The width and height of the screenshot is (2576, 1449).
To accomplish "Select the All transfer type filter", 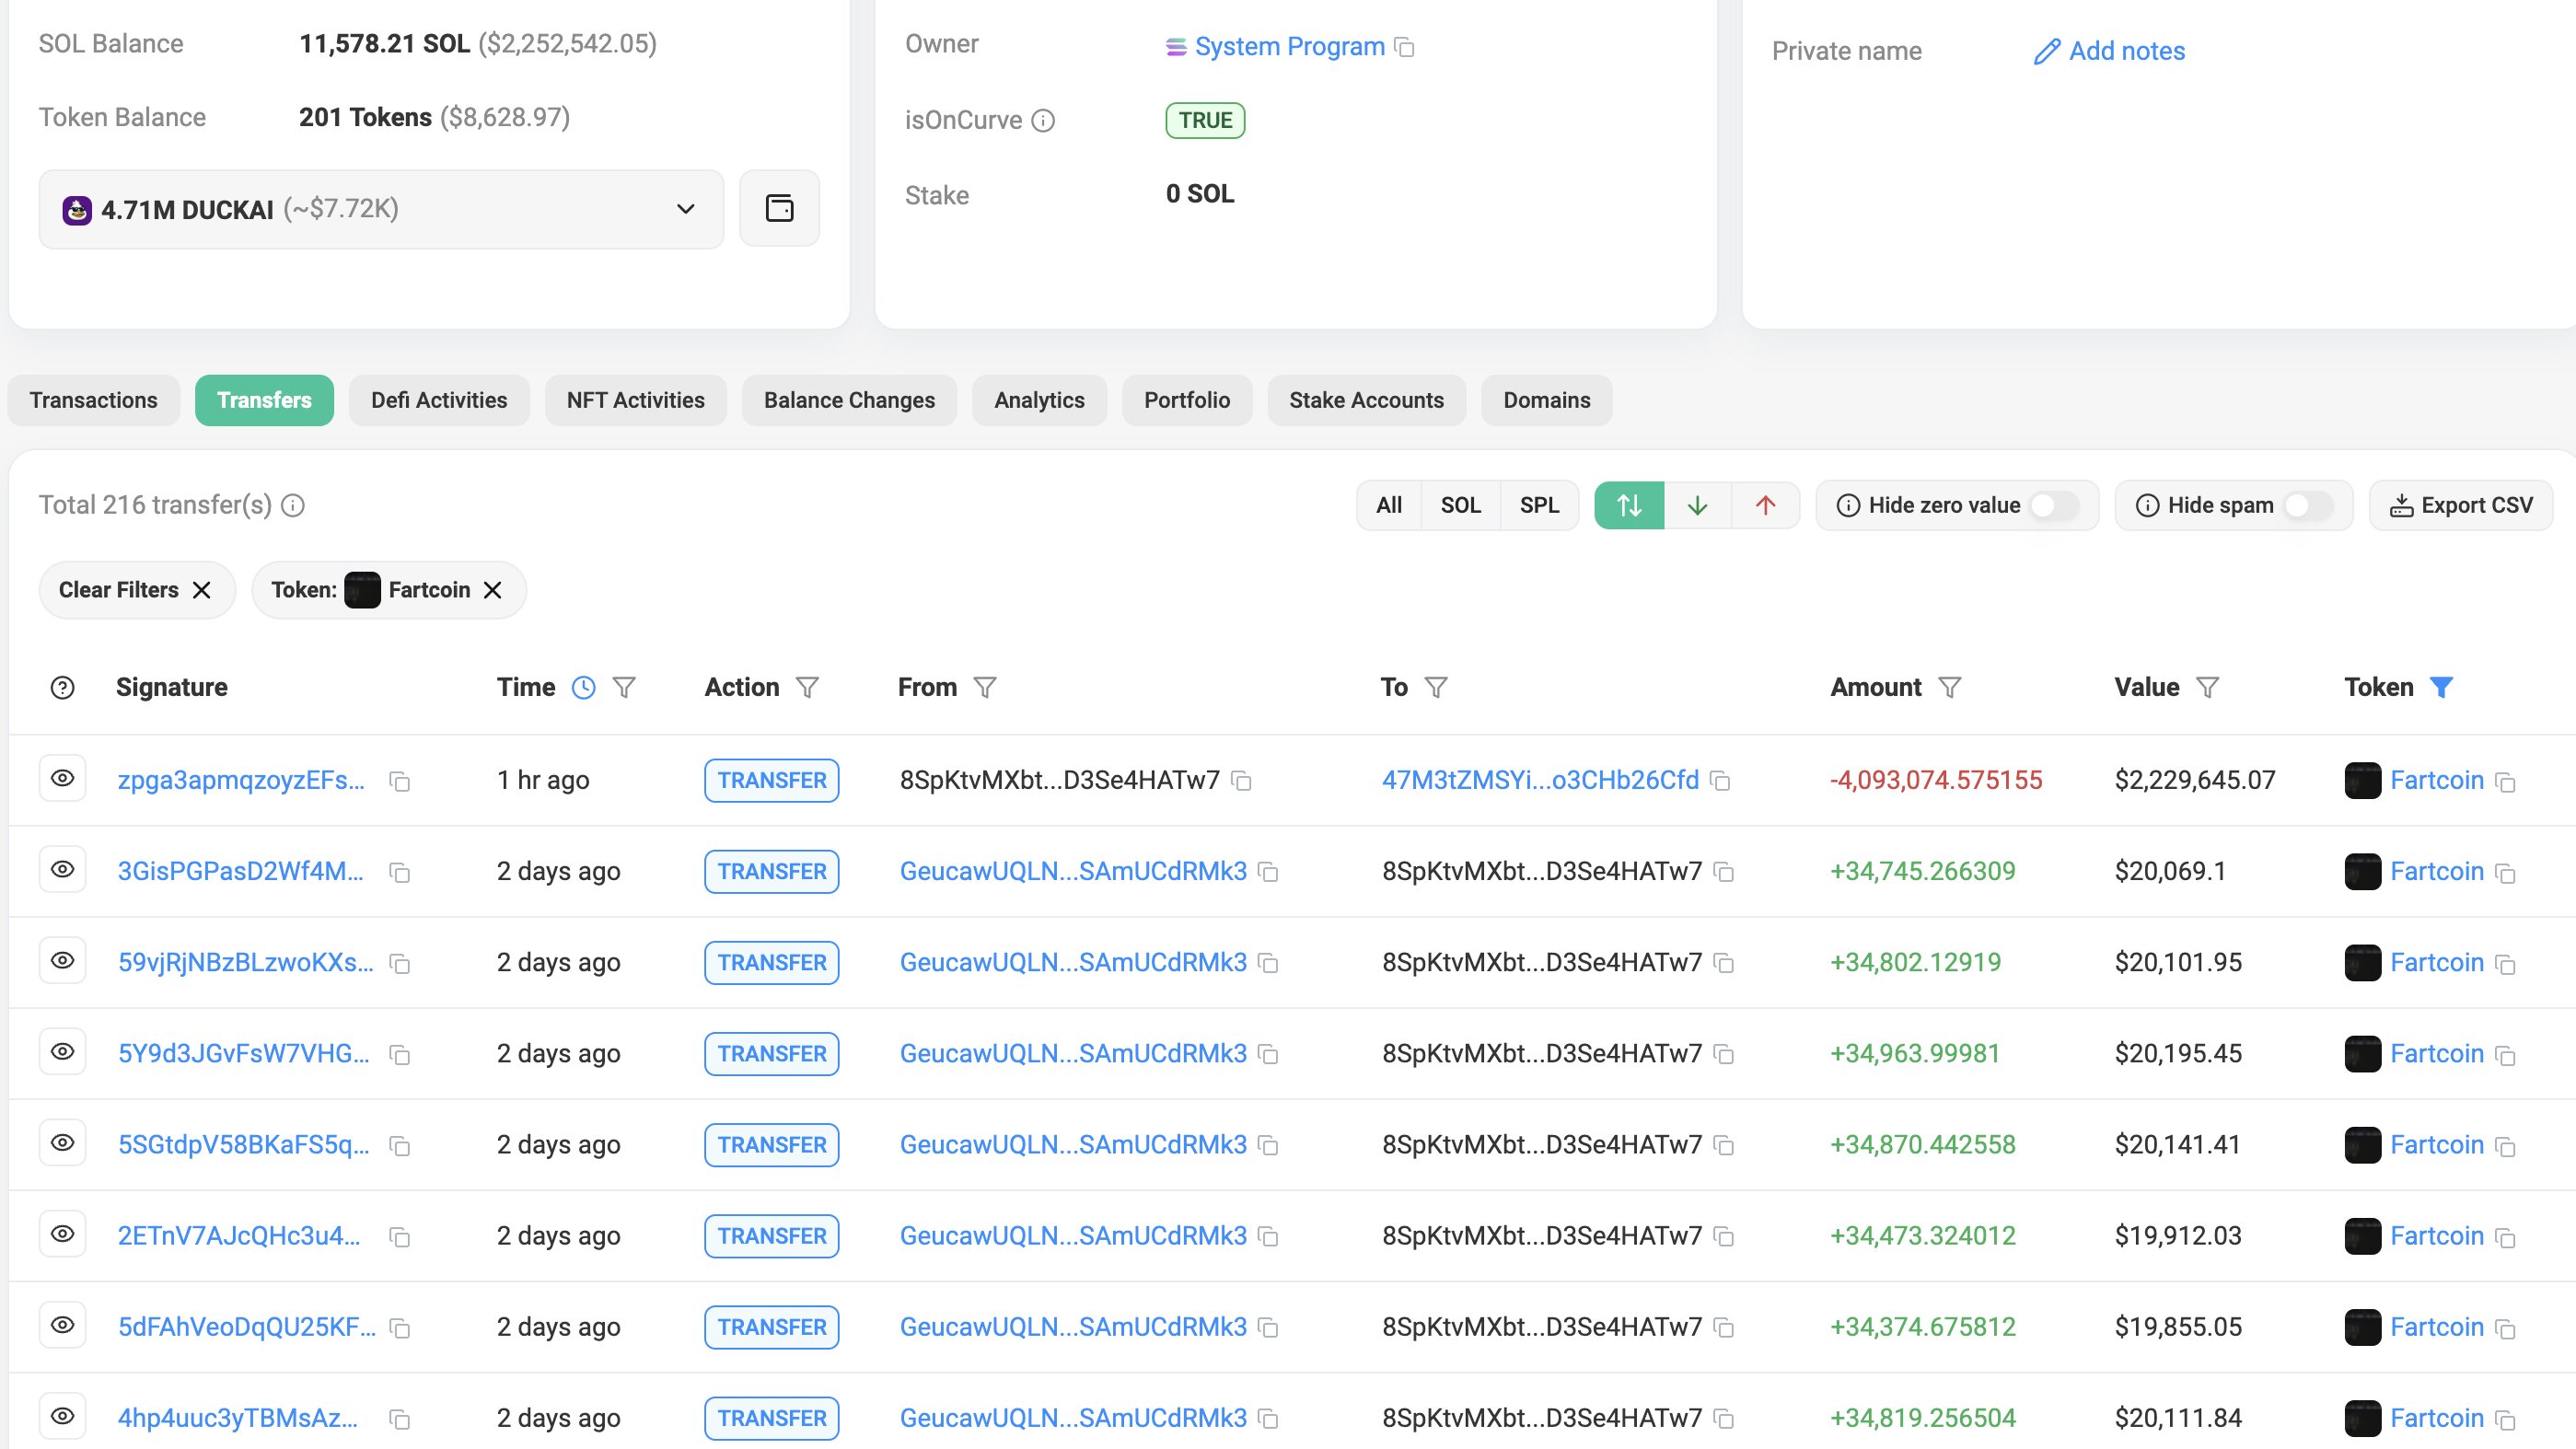I will 1389,505.
